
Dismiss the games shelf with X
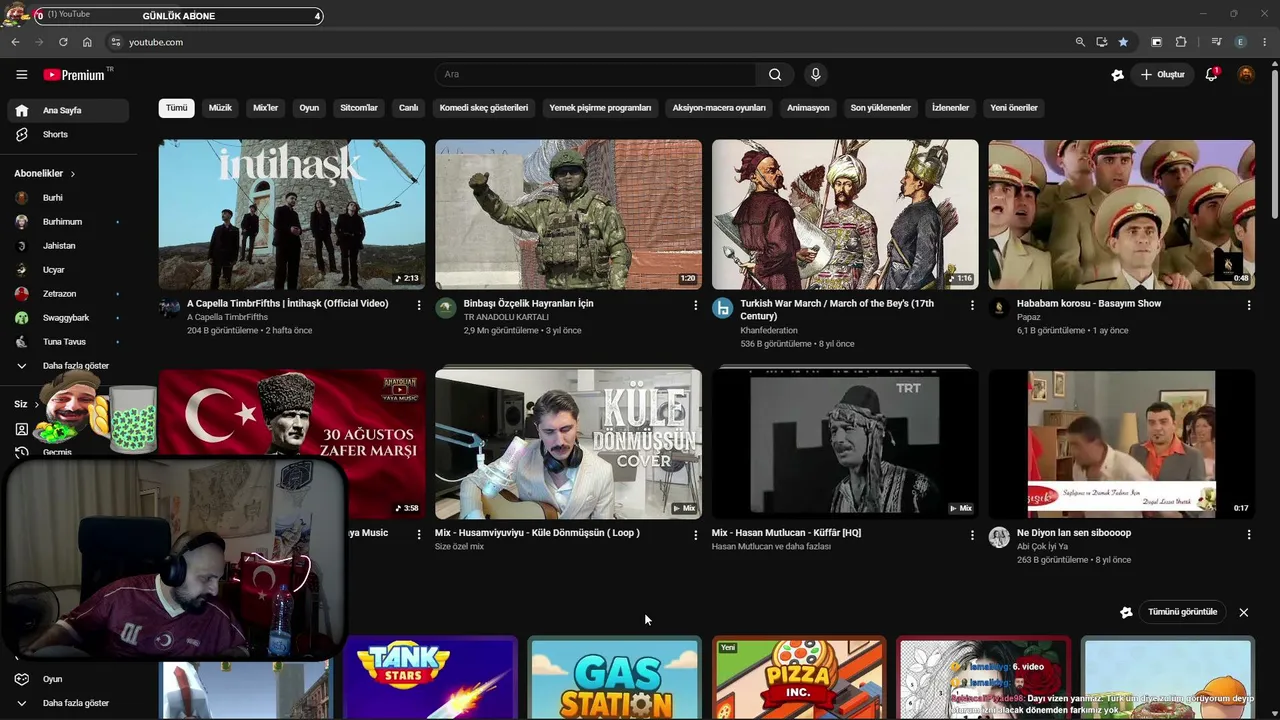(1244, 612)
